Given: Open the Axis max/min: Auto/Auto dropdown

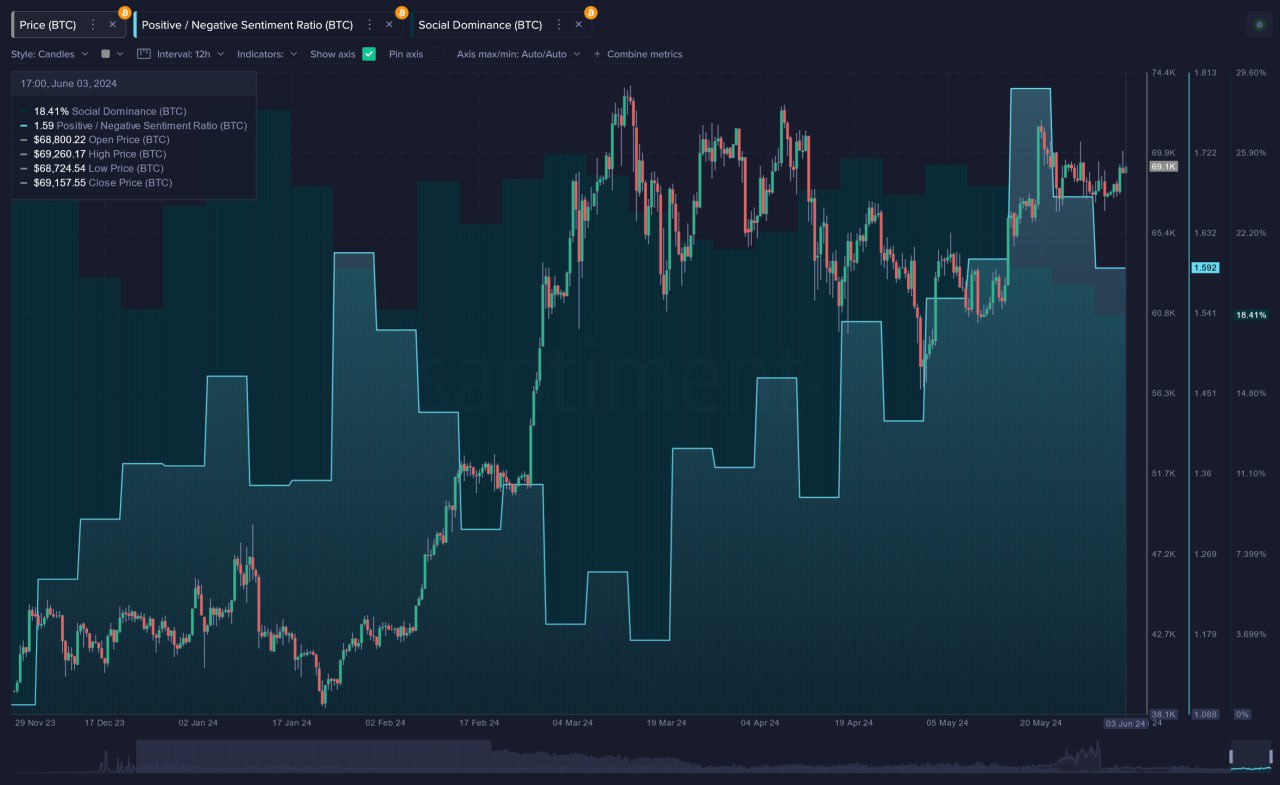Looking at the screenshot, I should click(518, 54).
